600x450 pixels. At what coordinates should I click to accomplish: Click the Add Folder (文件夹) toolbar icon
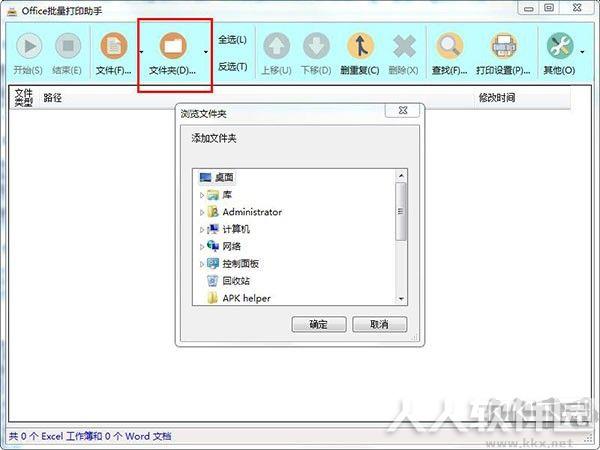coord(173,46)
